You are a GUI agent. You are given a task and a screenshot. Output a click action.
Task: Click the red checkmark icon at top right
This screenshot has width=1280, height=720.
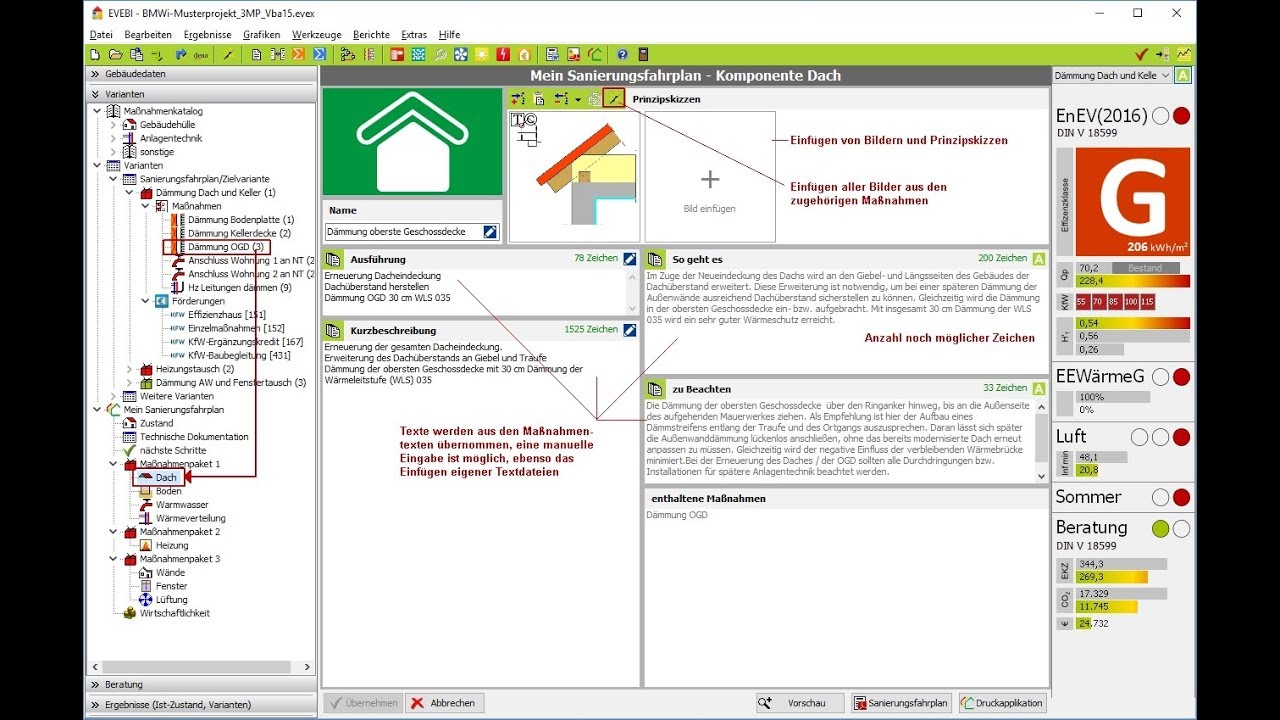[1141, 55]
